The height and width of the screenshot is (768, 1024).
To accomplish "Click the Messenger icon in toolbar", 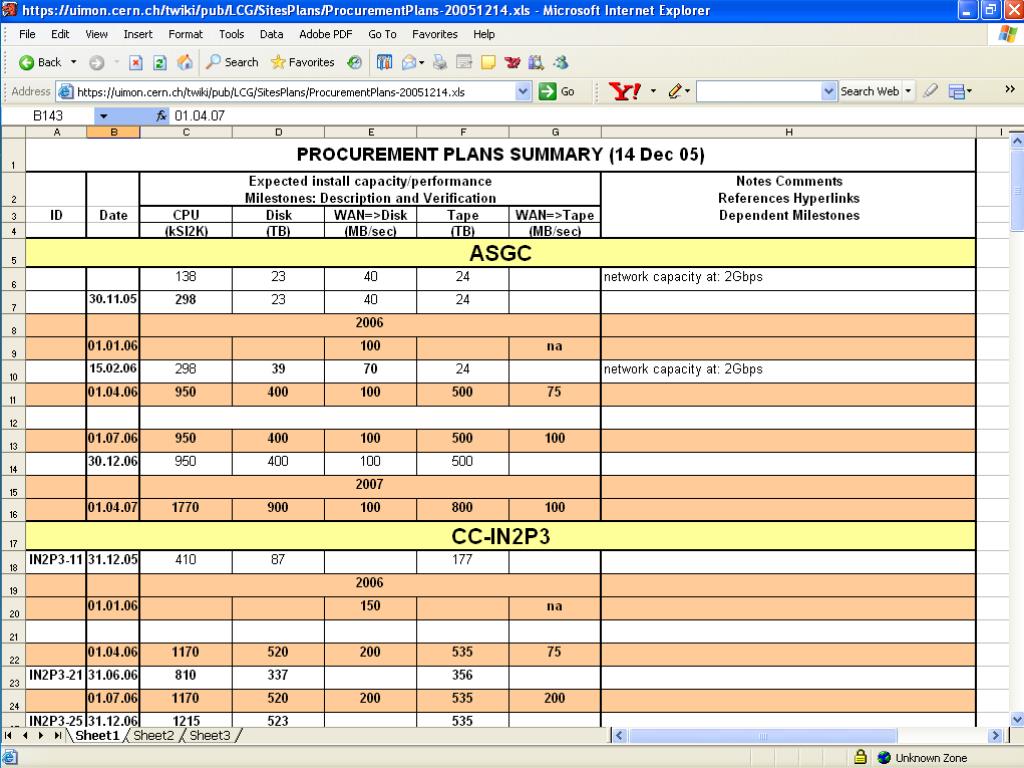I will pyautogui.click(x=561, y=63).
